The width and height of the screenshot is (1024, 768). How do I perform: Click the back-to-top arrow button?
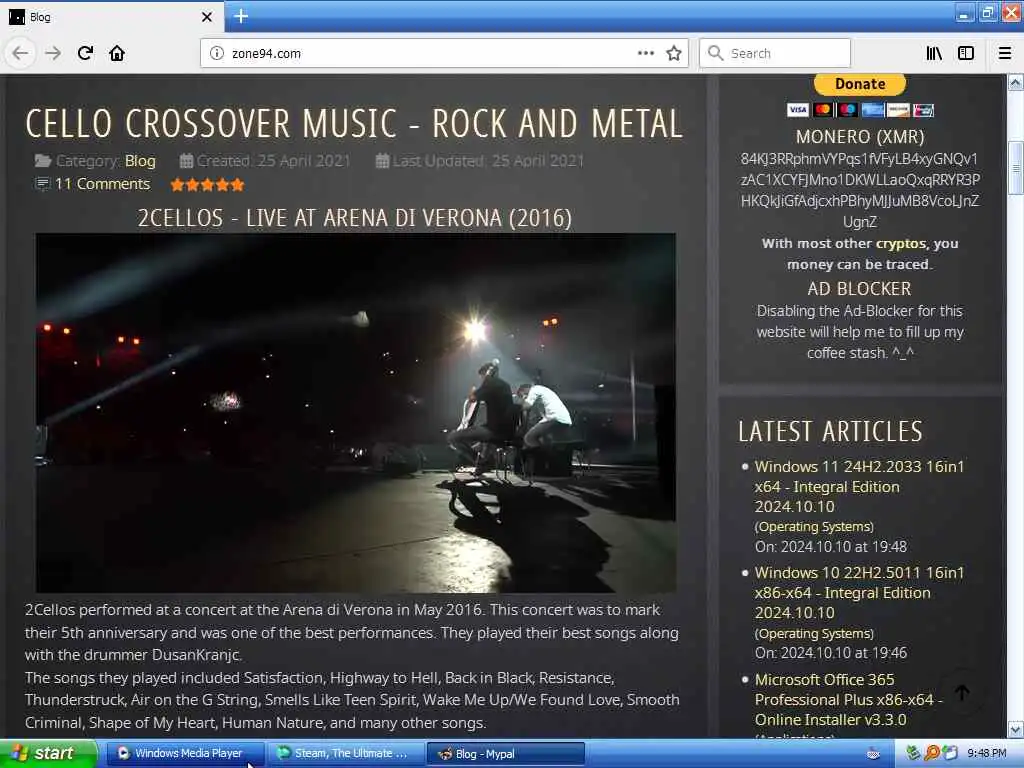point(962,693)
